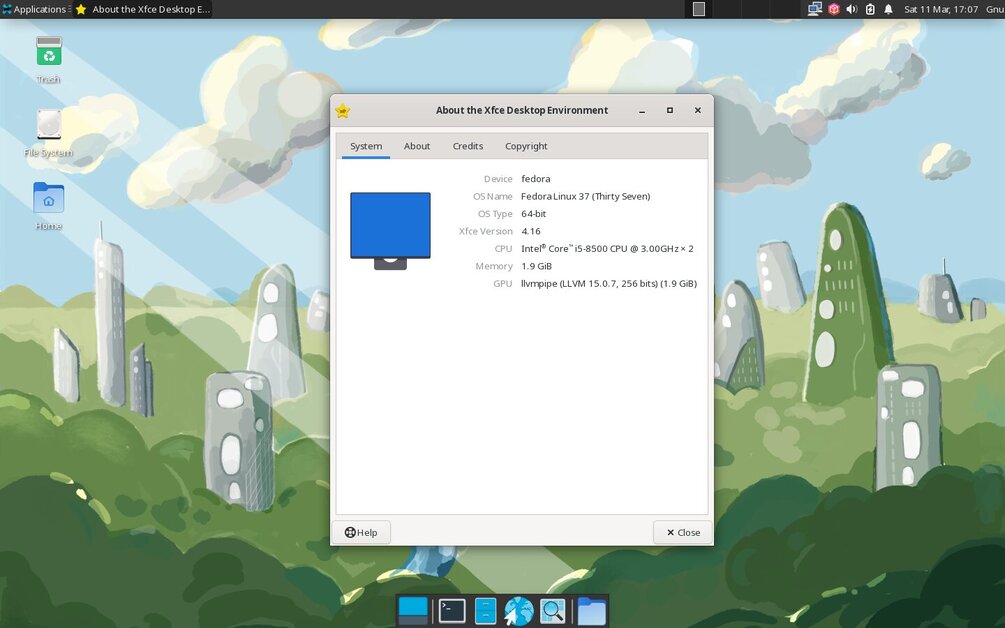
Task: Open the Applications menu in the top panel
Action: (x=34, y=9)
